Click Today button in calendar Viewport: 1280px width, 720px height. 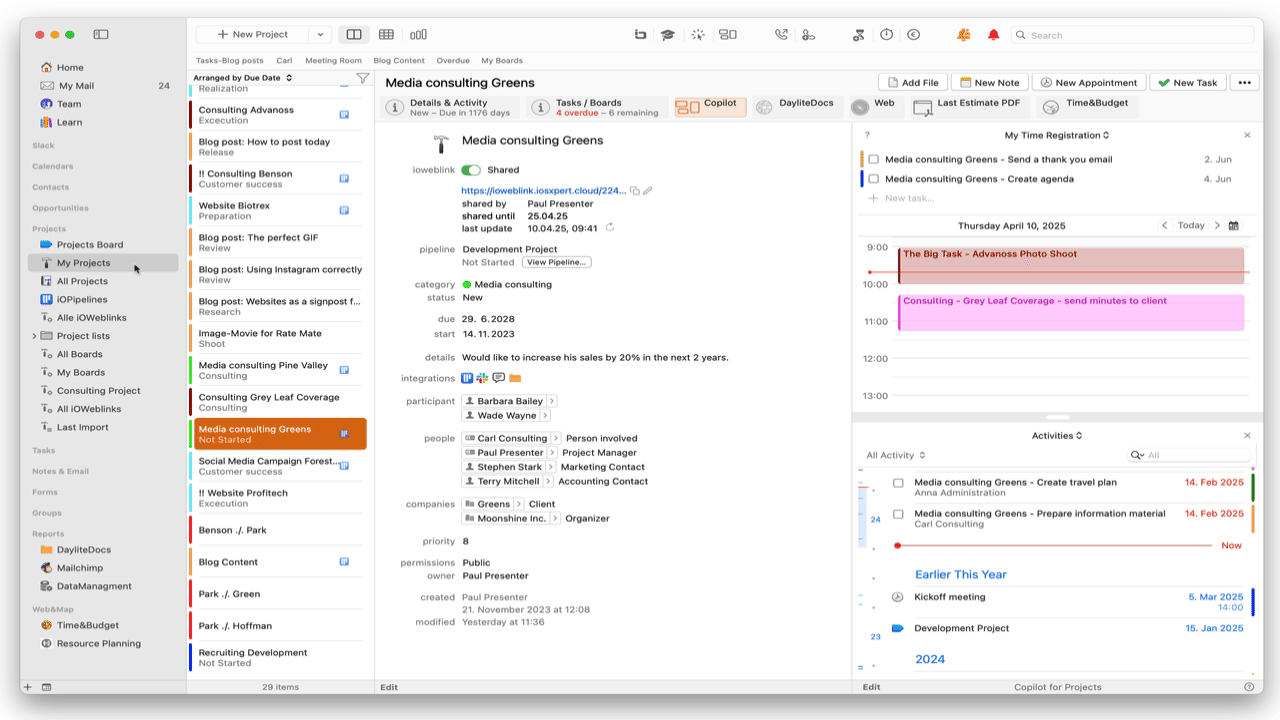(x=1191, y=226)
